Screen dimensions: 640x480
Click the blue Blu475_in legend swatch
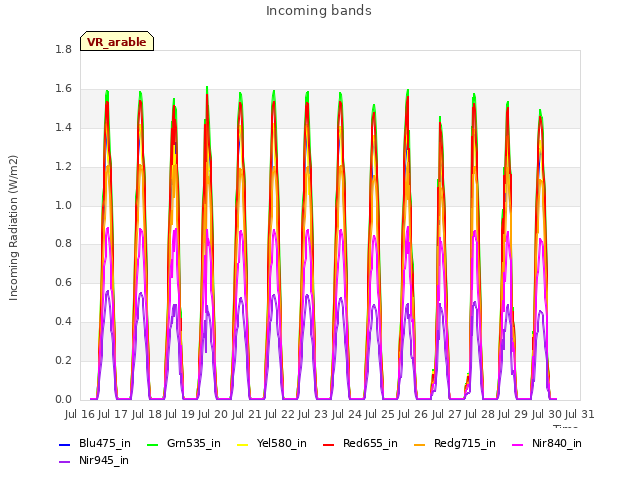[65, 444]
